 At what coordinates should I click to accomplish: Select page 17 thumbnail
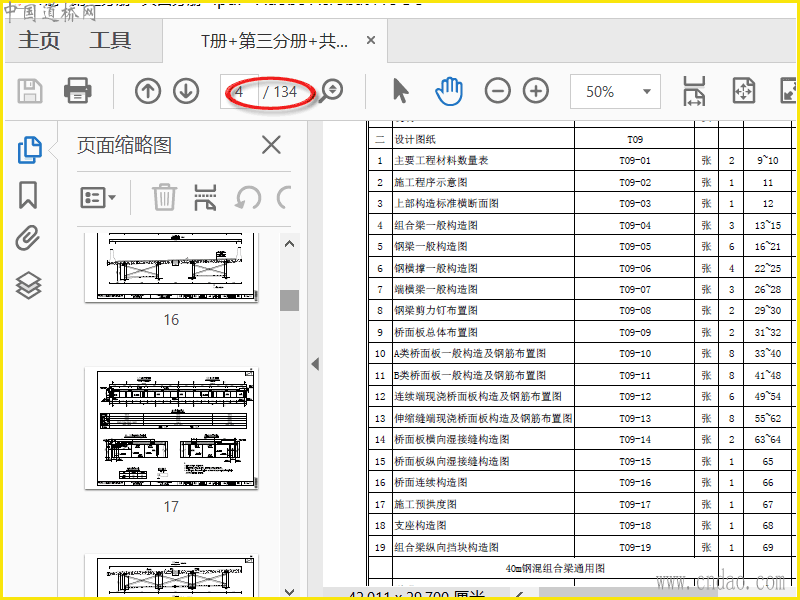pyautogui.click(x=171, y=428)
